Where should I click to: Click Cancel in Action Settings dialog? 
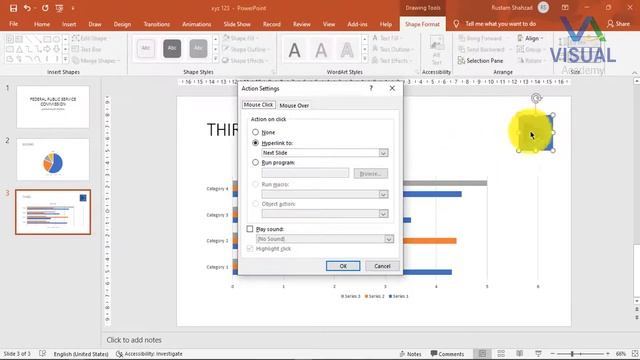pos(382,266)
